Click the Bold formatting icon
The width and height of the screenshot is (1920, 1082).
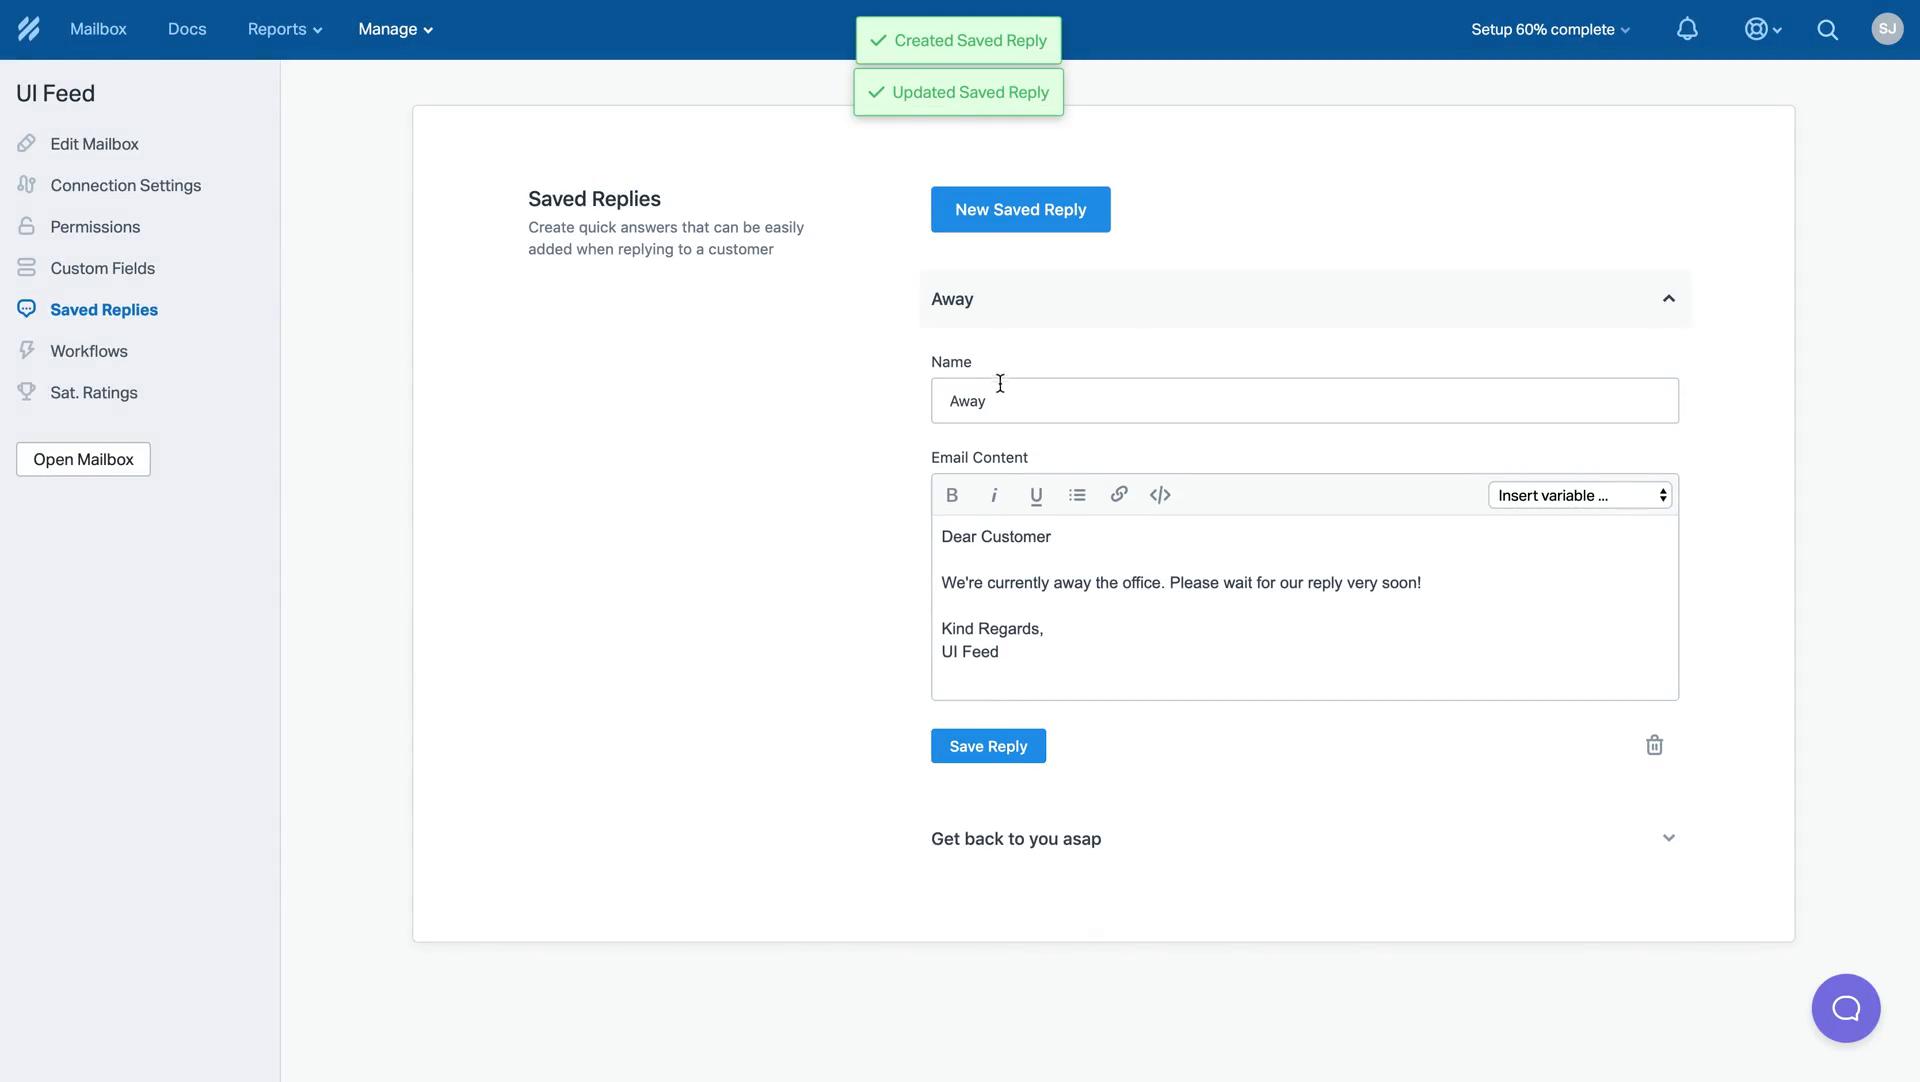click(952, 494)
